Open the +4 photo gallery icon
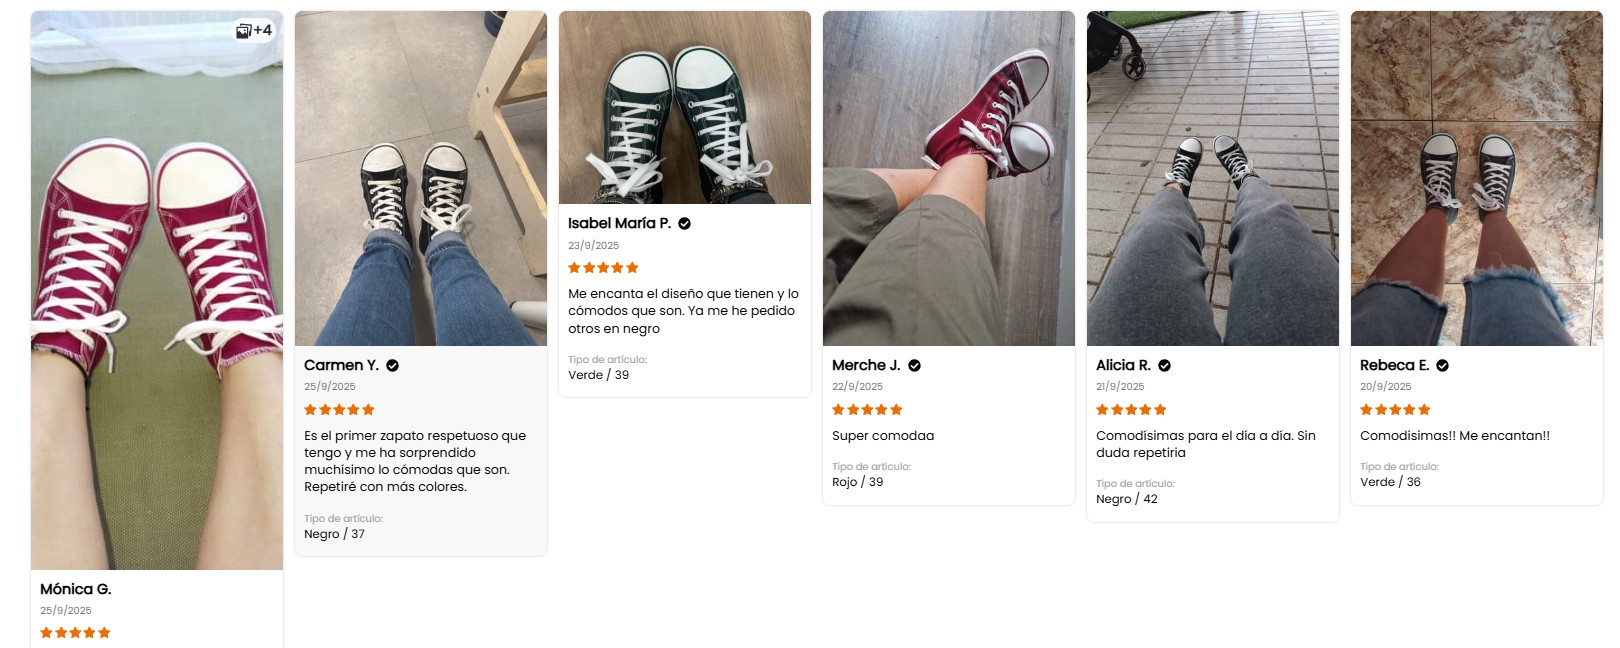 [254, 30]
